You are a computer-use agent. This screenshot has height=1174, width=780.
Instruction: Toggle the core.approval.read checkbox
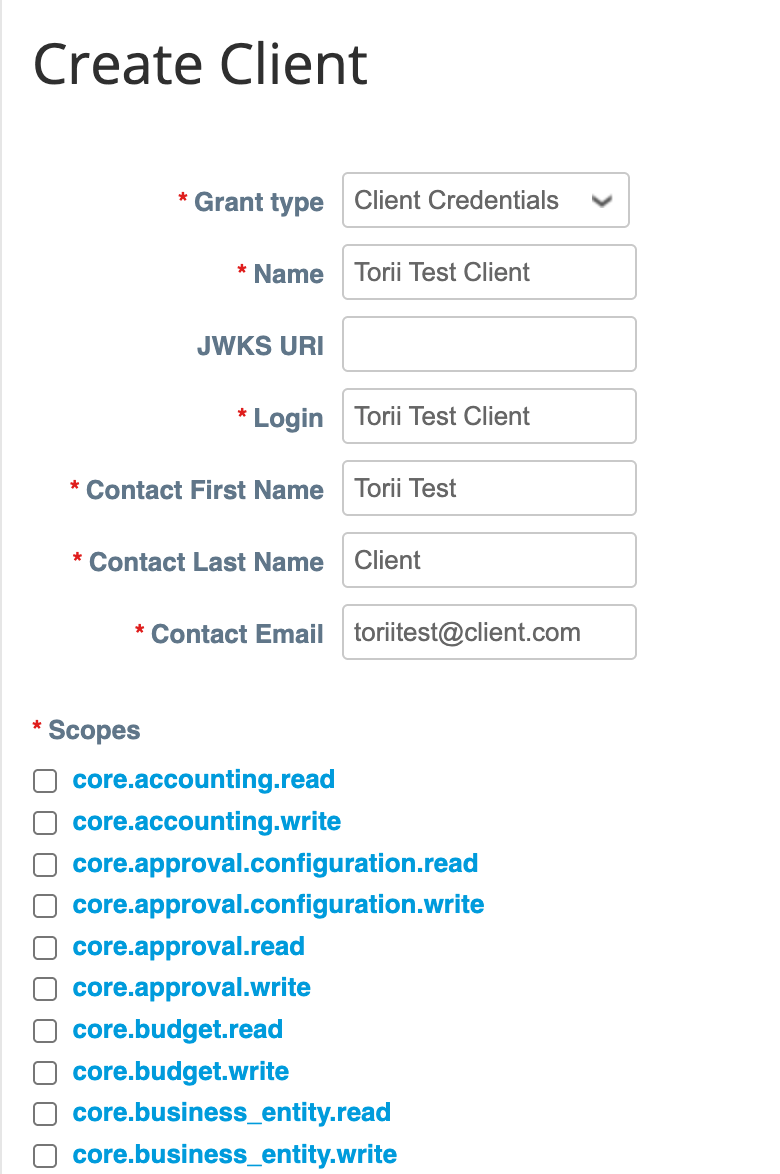pos(45,947)
